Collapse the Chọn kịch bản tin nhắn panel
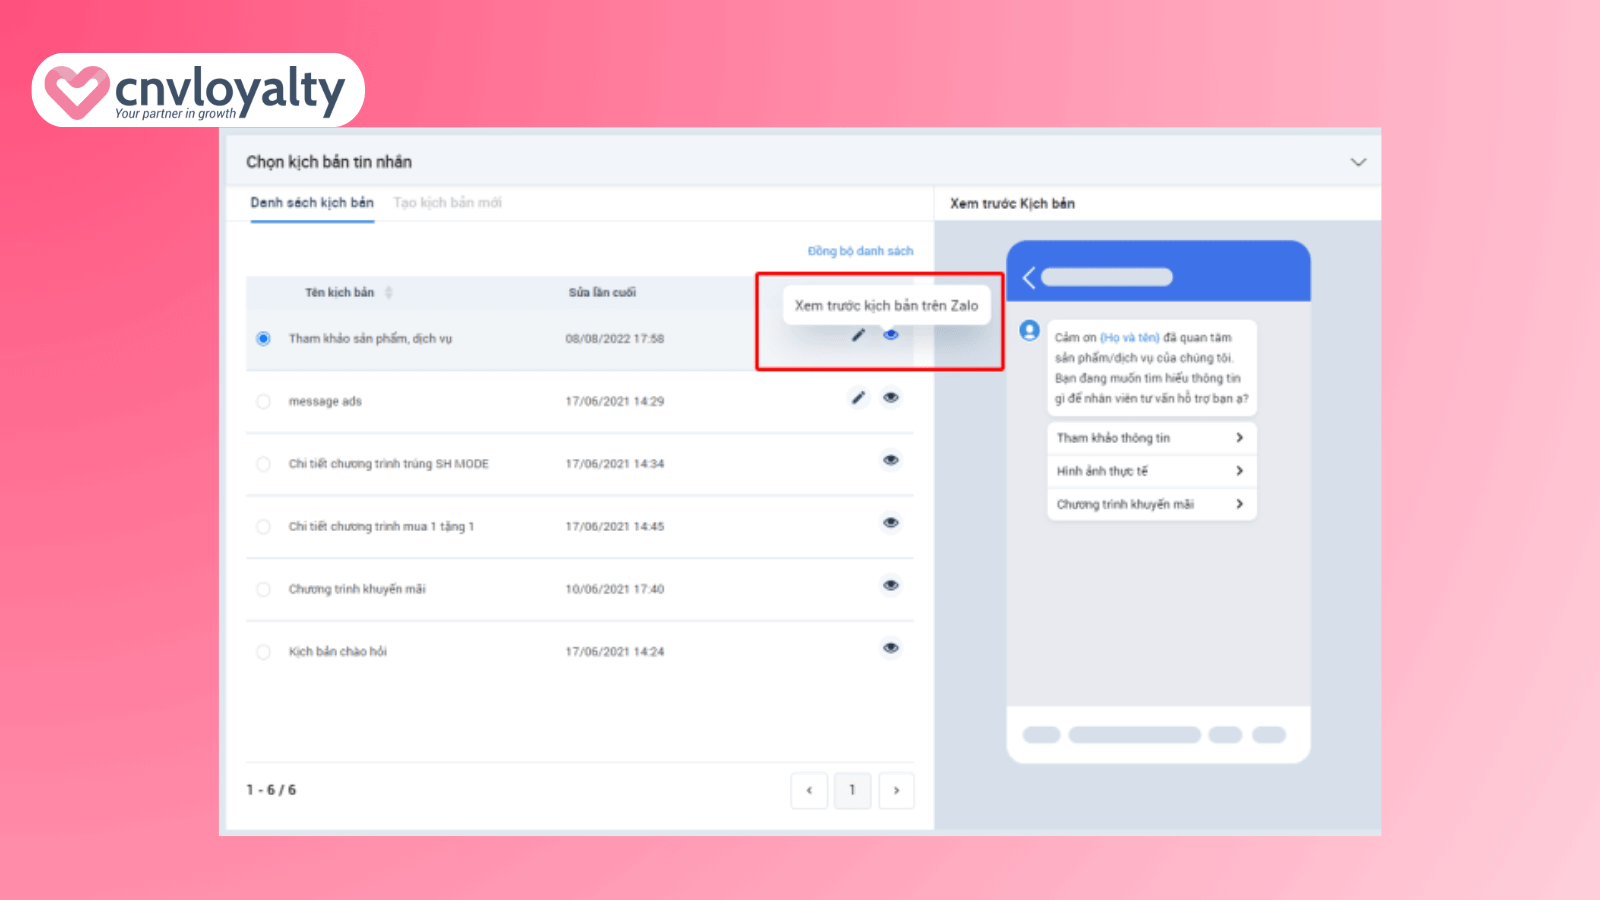 (x=1358, y=162)
